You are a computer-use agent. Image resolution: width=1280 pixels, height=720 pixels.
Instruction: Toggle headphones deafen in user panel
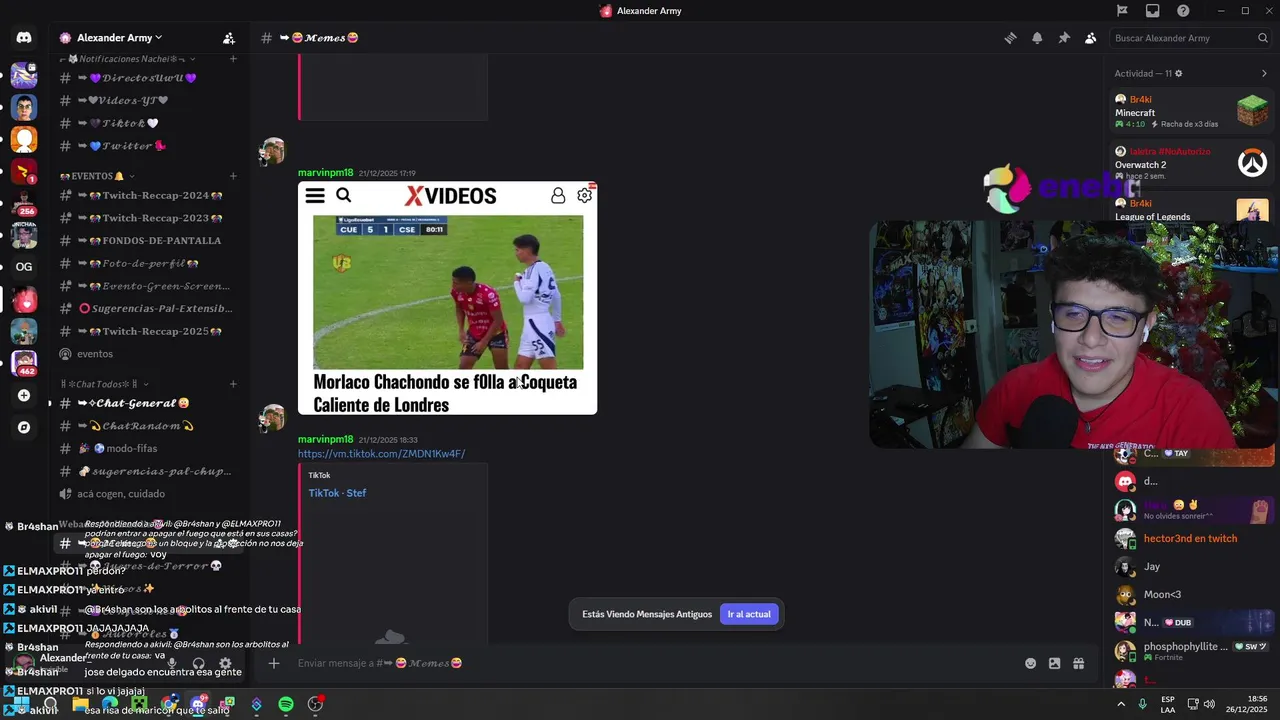pyautogui.click(x=198, y=663)
